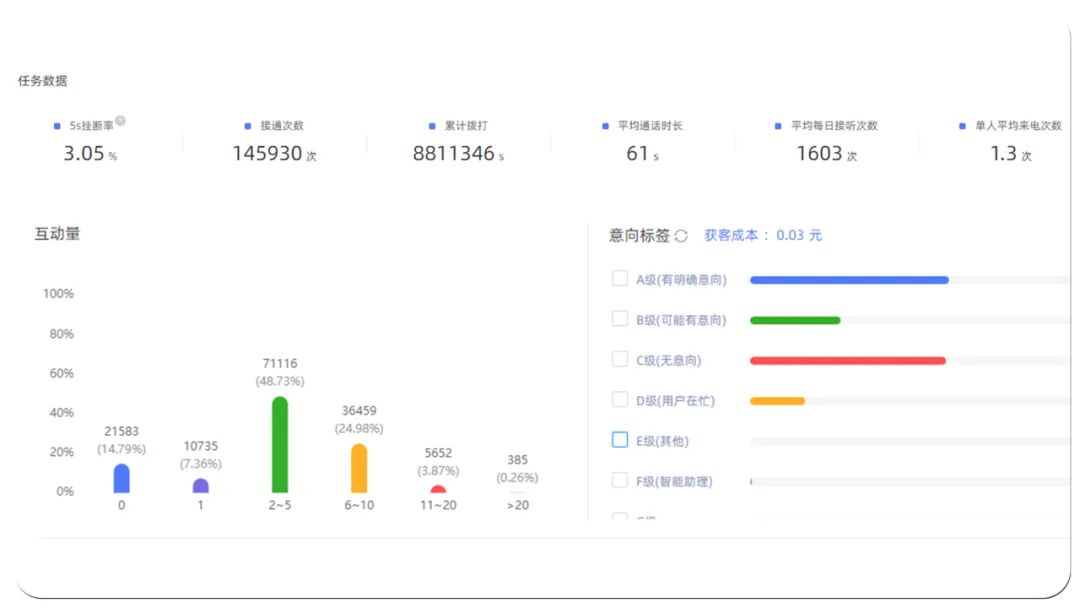Select the C级(无意向) checkbox
The image size is (1080, 608).
point(620,359)
